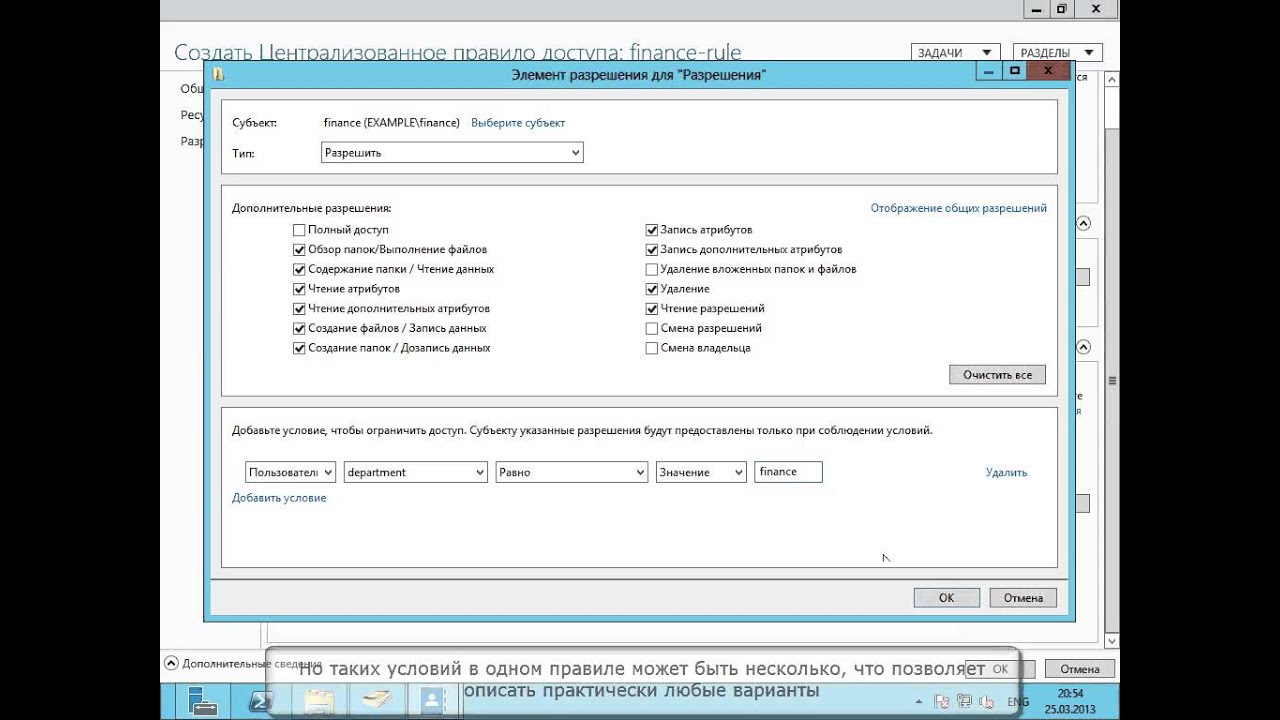Toggle the Чтение разрешений checkbox
1280x720 pixels.
652,309
